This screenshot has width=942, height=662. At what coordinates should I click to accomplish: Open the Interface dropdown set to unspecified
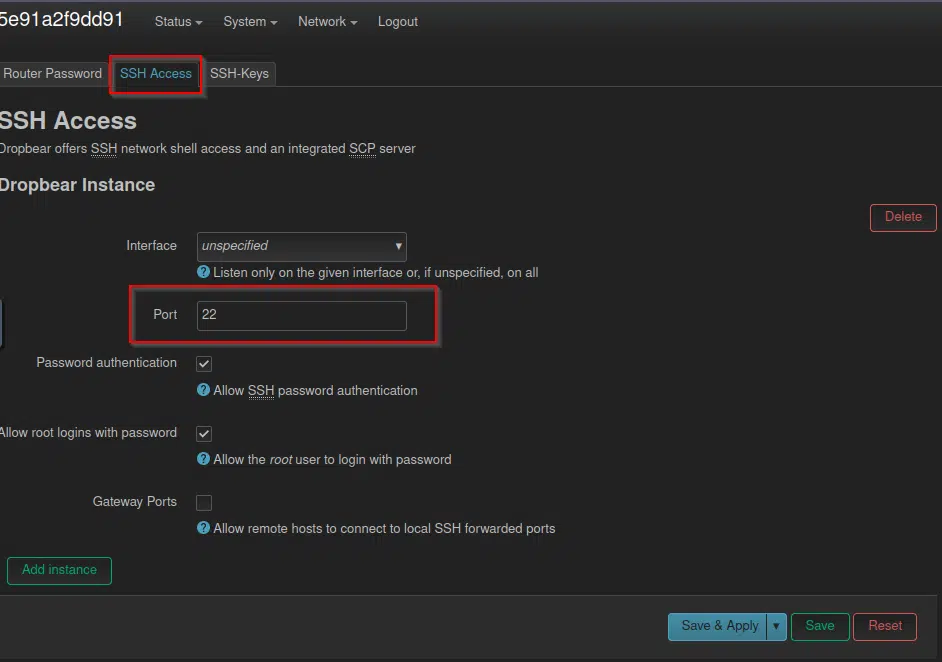(302, 246)
